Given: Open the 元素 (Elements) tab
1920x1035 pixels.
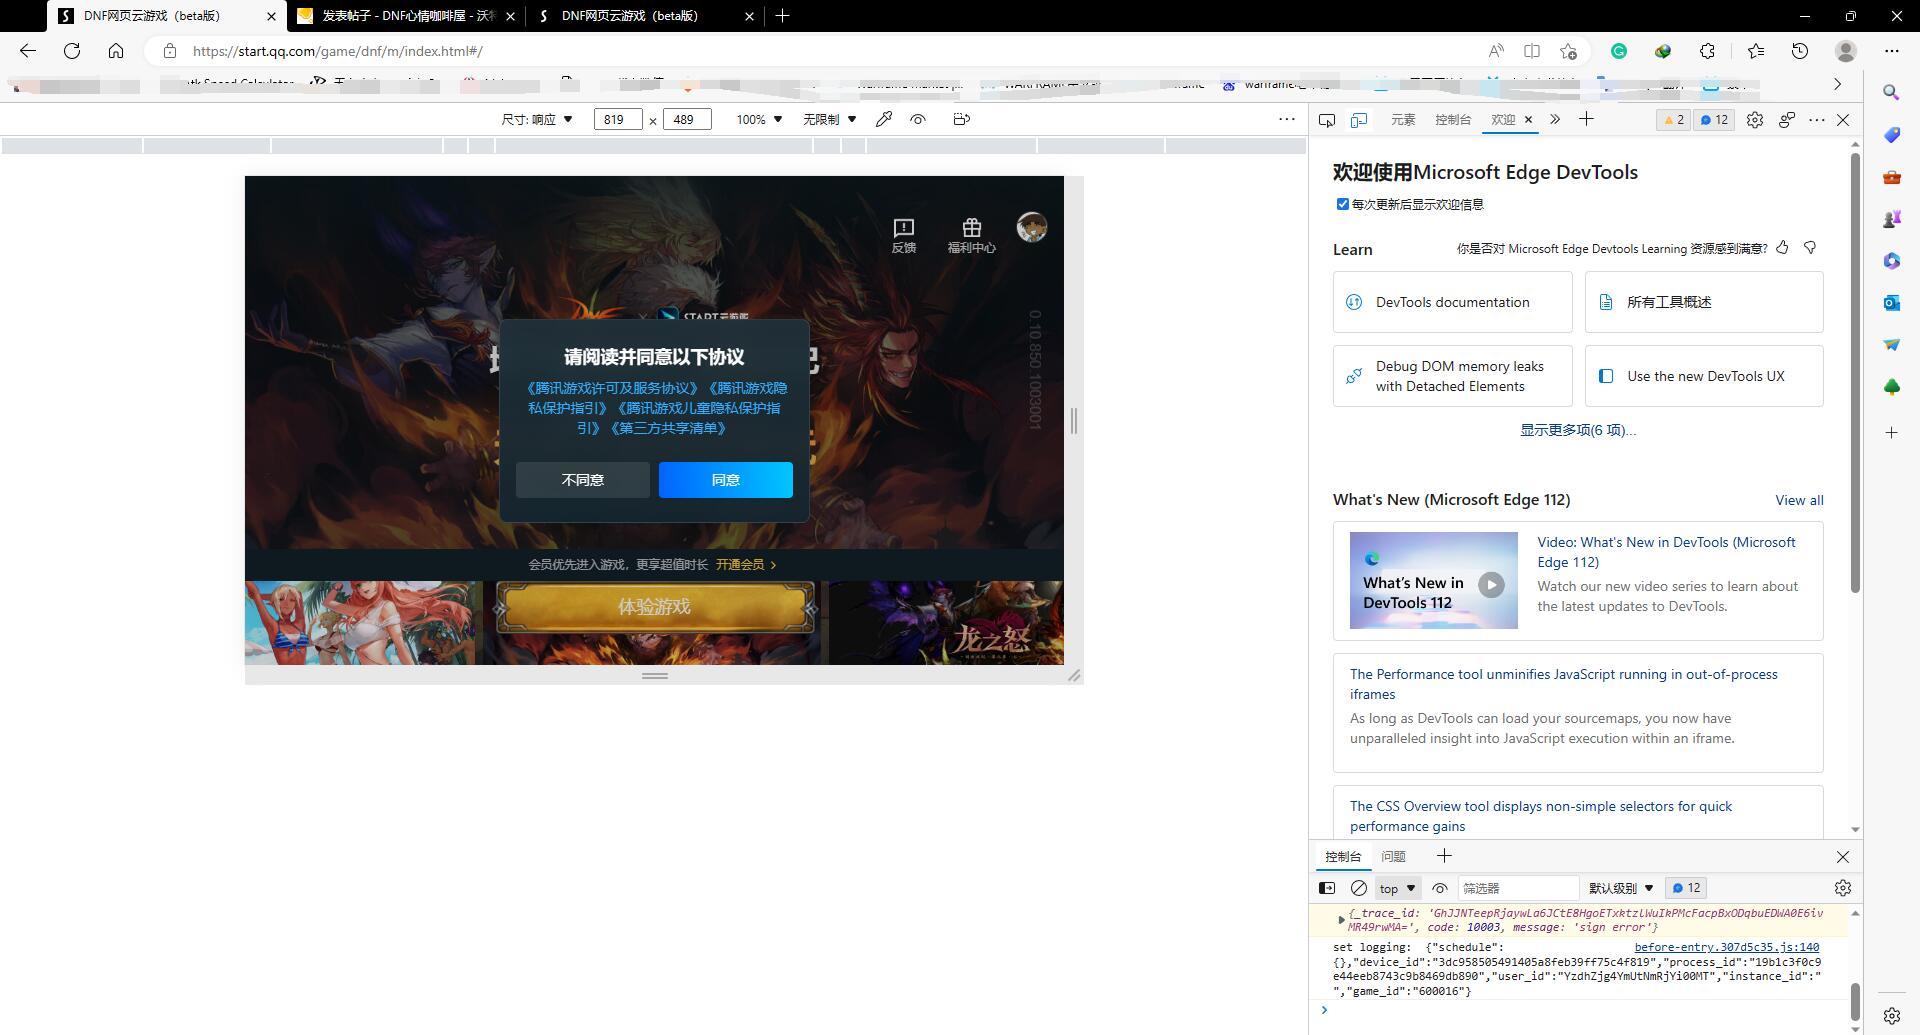Looking at the screenshot, I should point(1403,120).
